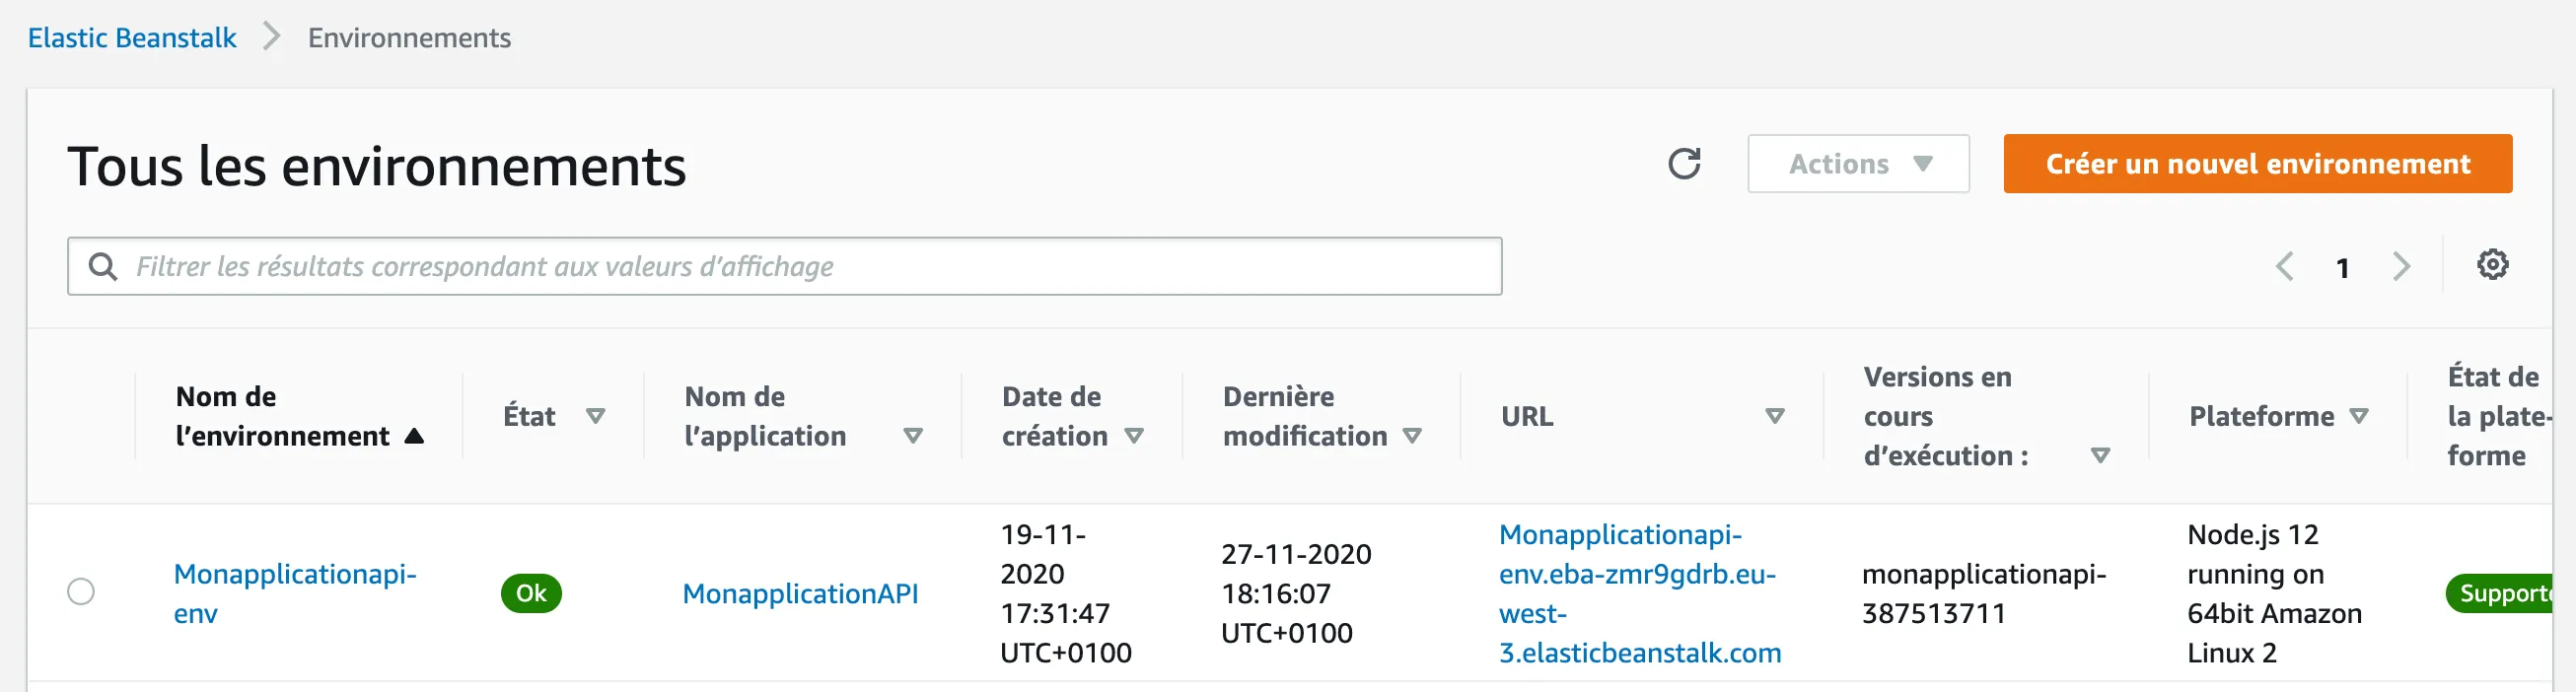Sort by État column arrow
Viewport: 2576px width, 692px height.
595,416
